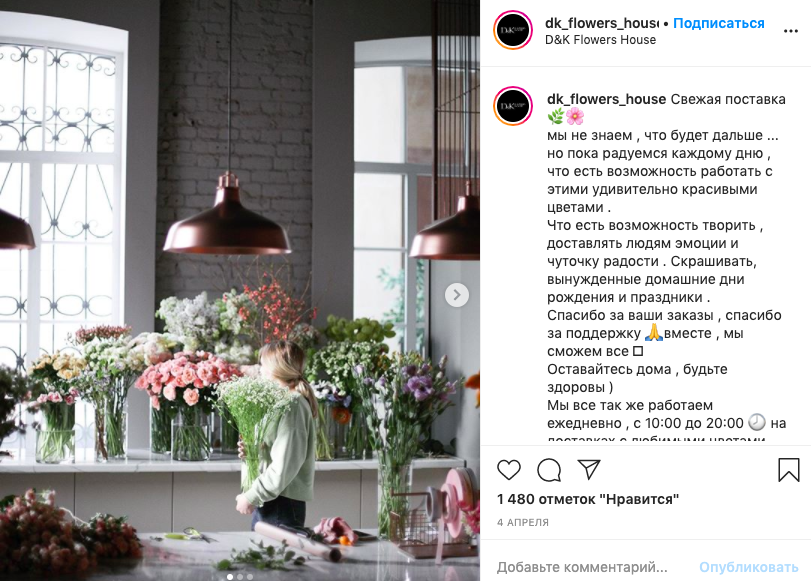Share post with paper plane icon
The image size is (811, 581).
pyautogui.click(x=589, y=469)
